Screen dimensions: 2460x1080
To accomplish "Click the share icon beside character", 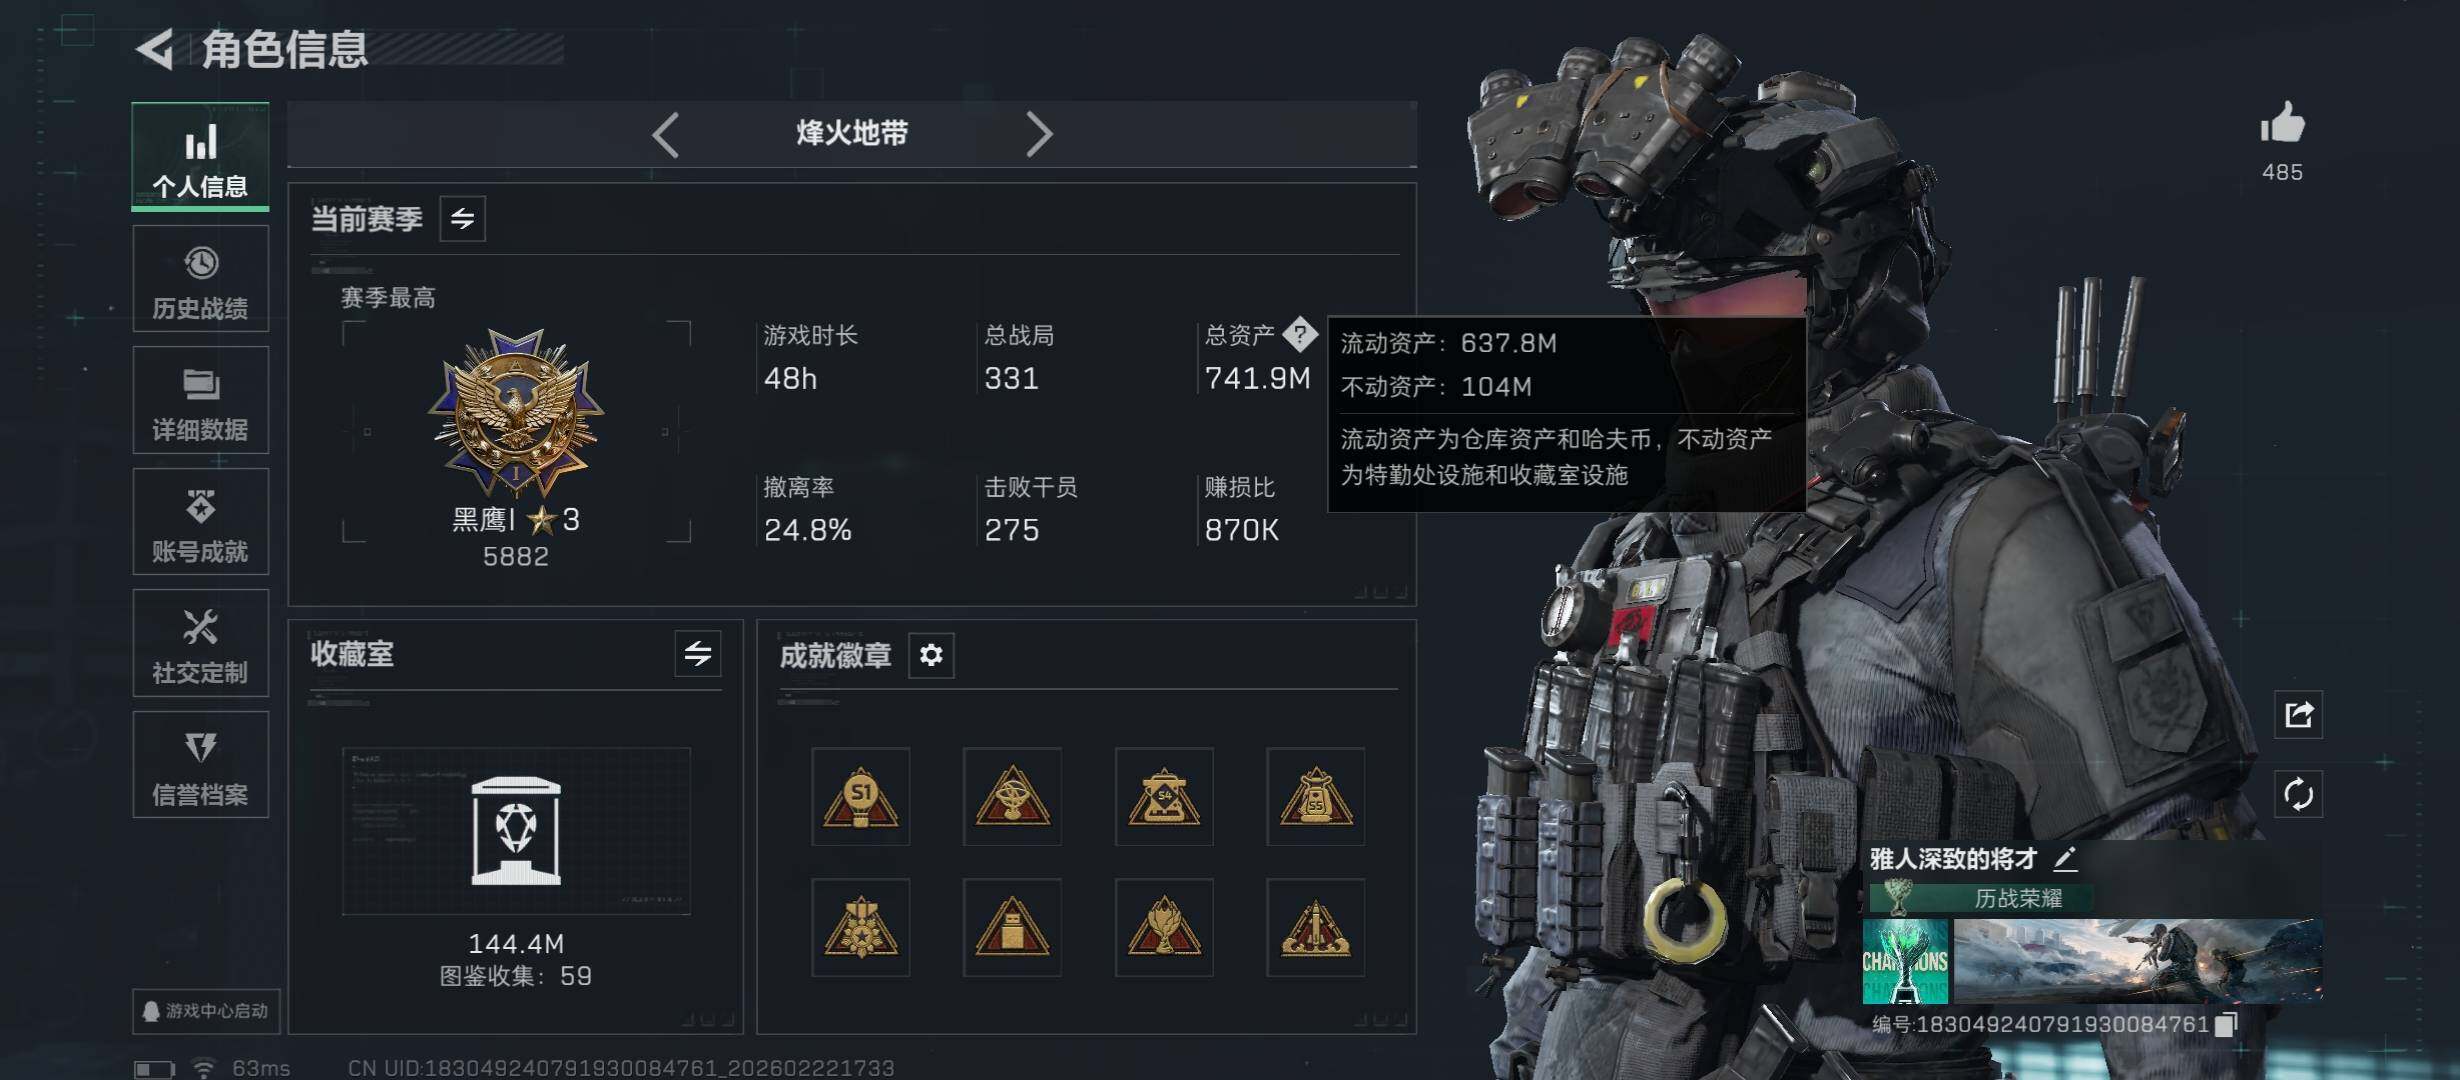I will 2298,715.
